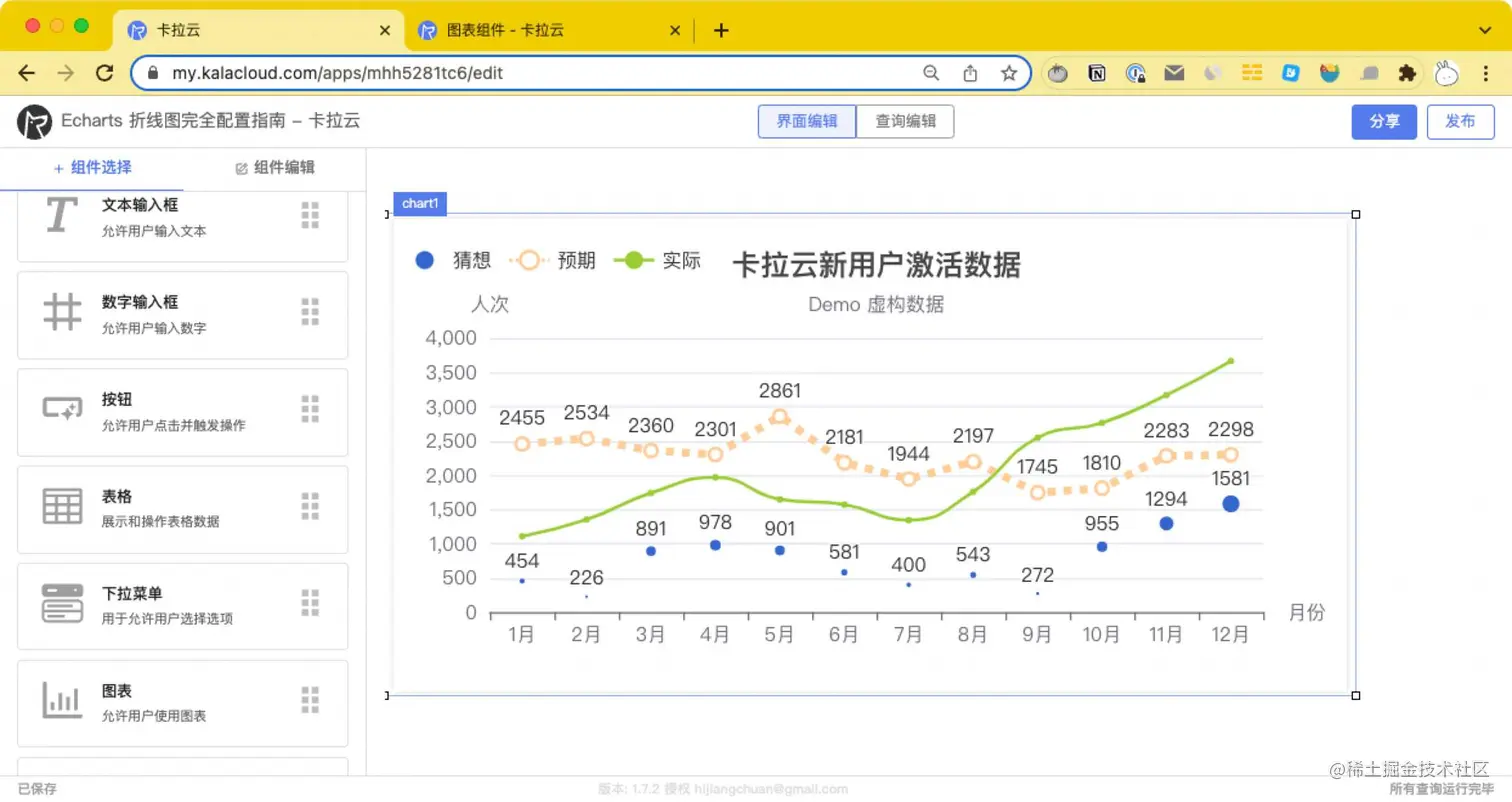Open the puzzle-piece extensions menu
The width and height of the screenshot is (1512, 802).
(1407, 73)
